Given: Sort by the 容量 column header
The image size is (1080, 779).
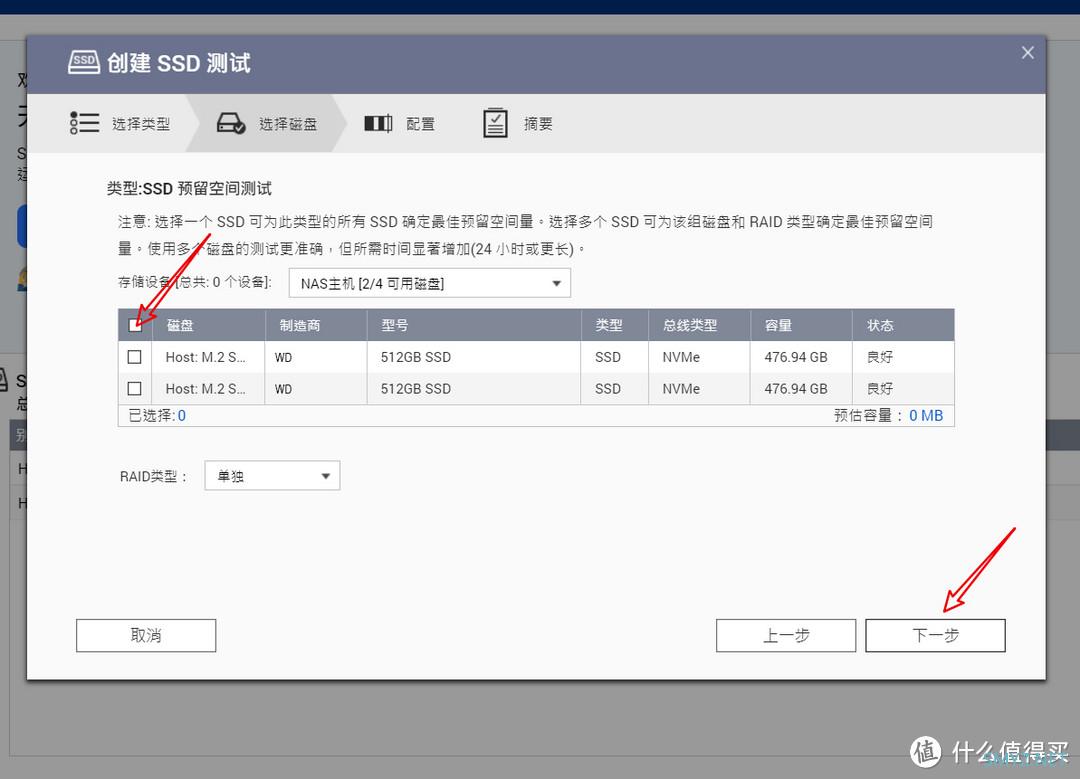Looking at the screenshot, I should pos(778,325).
